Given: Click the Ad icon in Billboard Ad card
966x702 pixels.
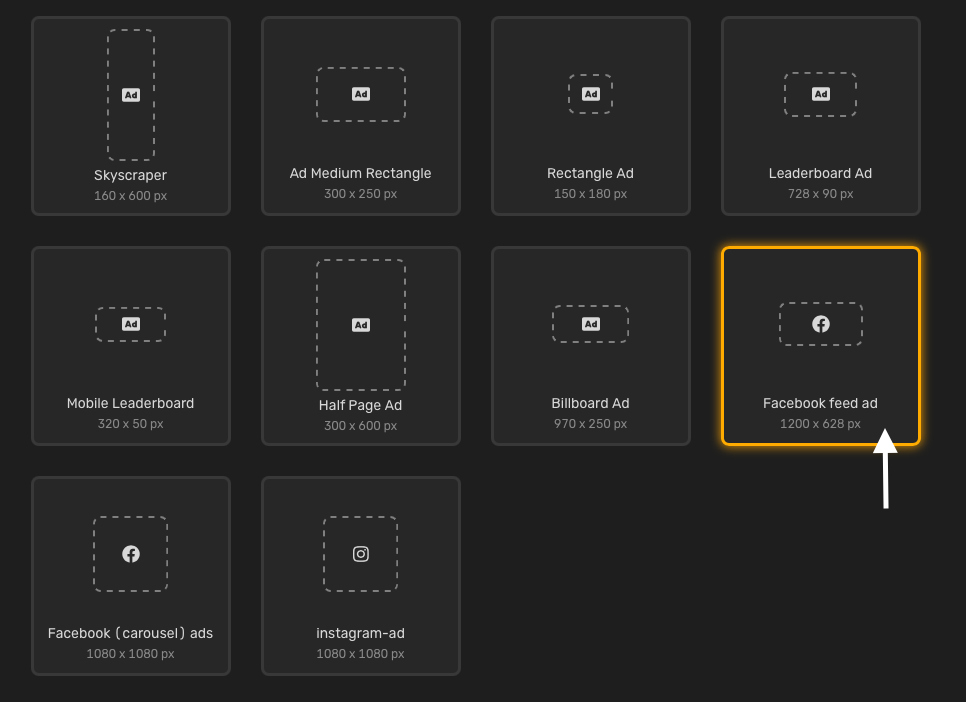Looking at the screenshot, I should click(x=591, y=324).
